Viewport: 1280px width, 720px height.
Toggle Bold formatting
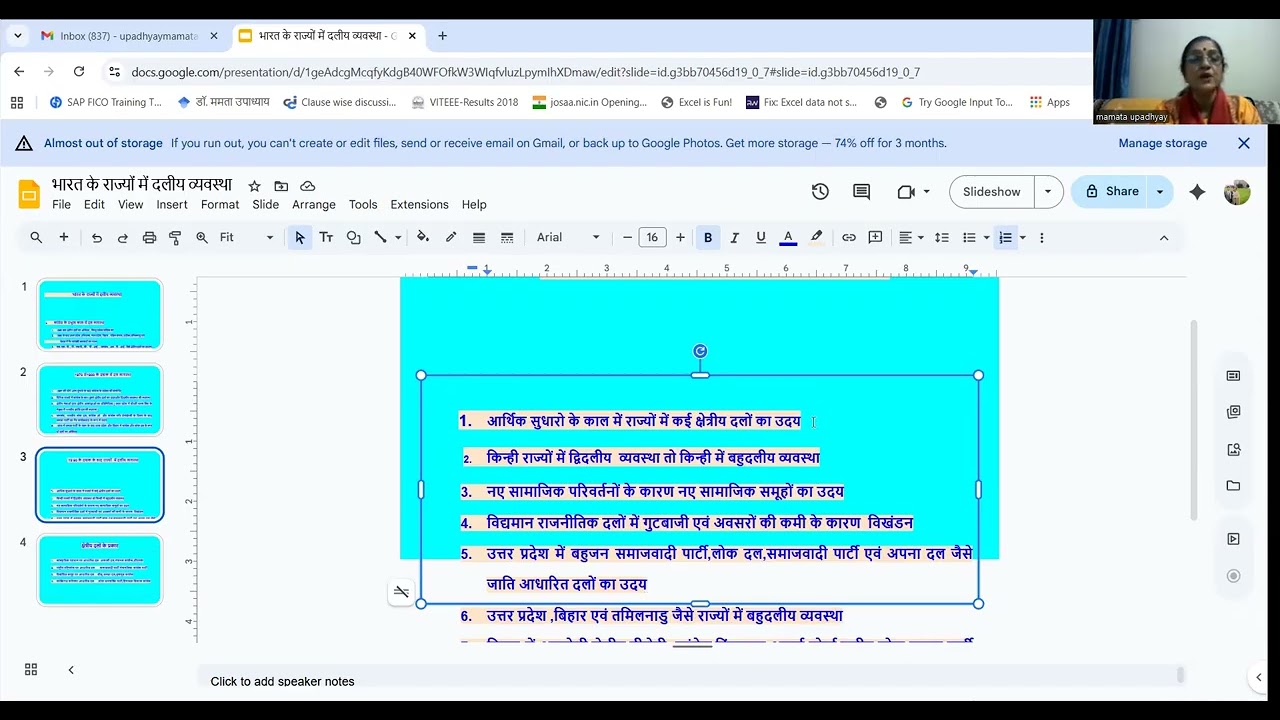point(708,237)
